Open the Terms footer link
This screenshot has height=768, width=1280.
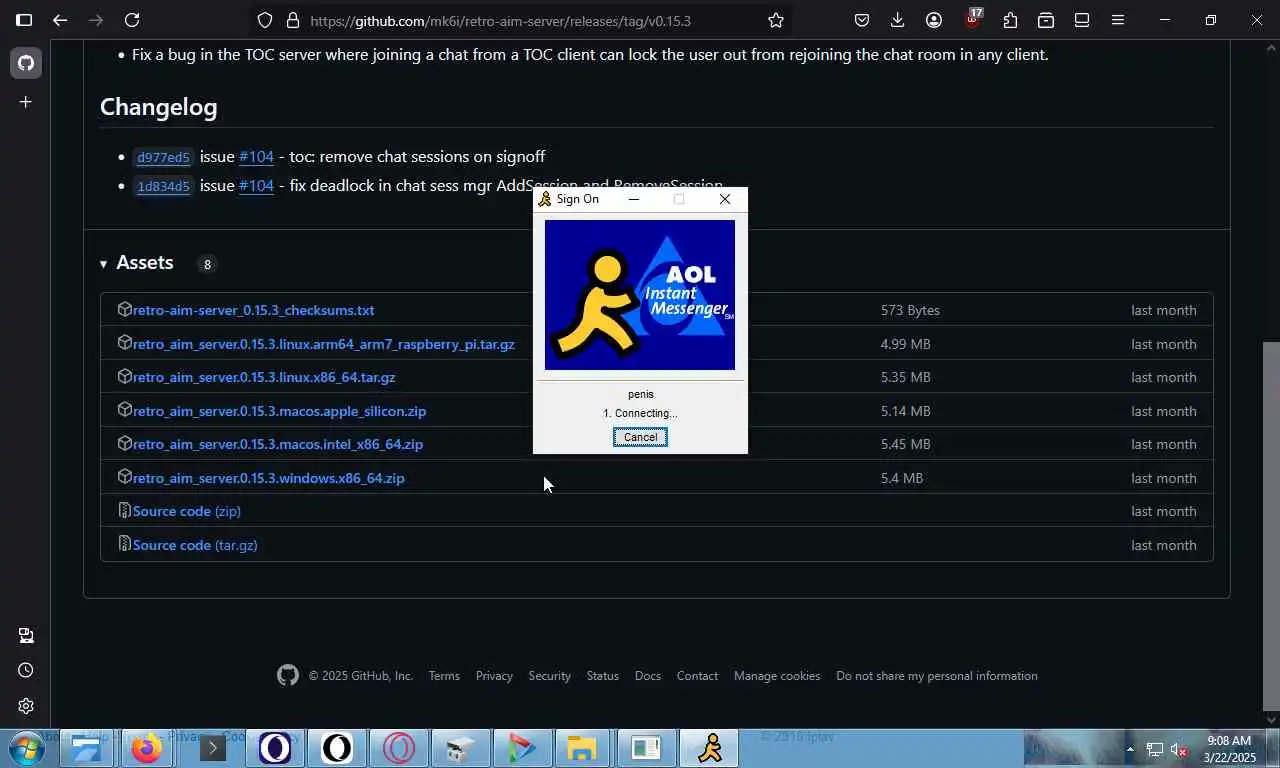pyautogui.click(x=444, y=676)
